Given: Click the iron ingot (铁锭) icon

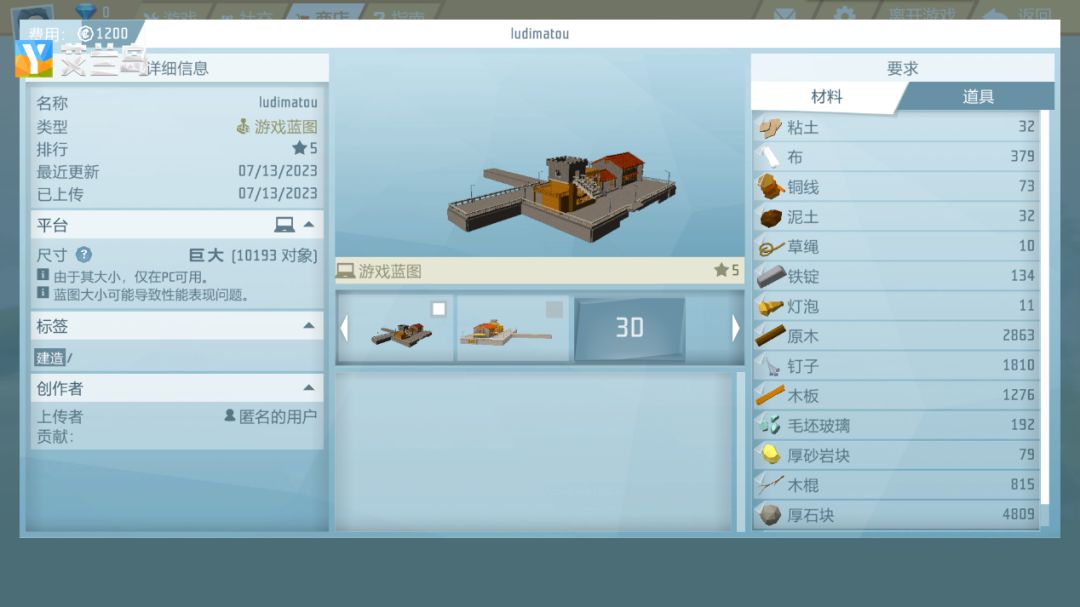Looking at the screenshot, I should pyautogui.click(x=770, y=276).
